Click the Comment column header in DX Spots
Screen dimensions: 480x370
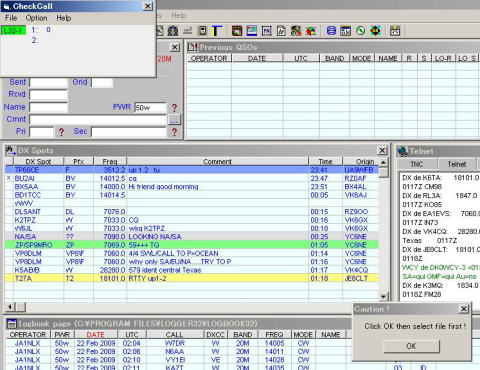[x=217, y=162]
